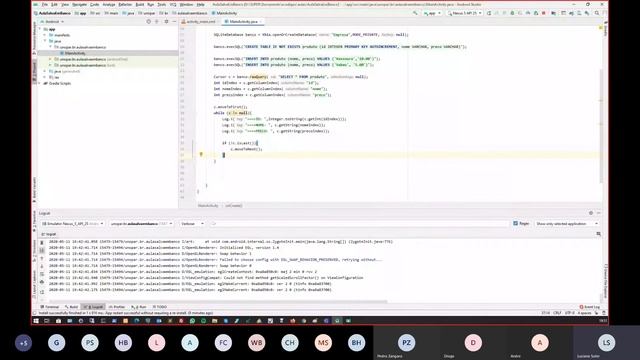Select the MainActivity.java editor tab

[x=243, y=21]
